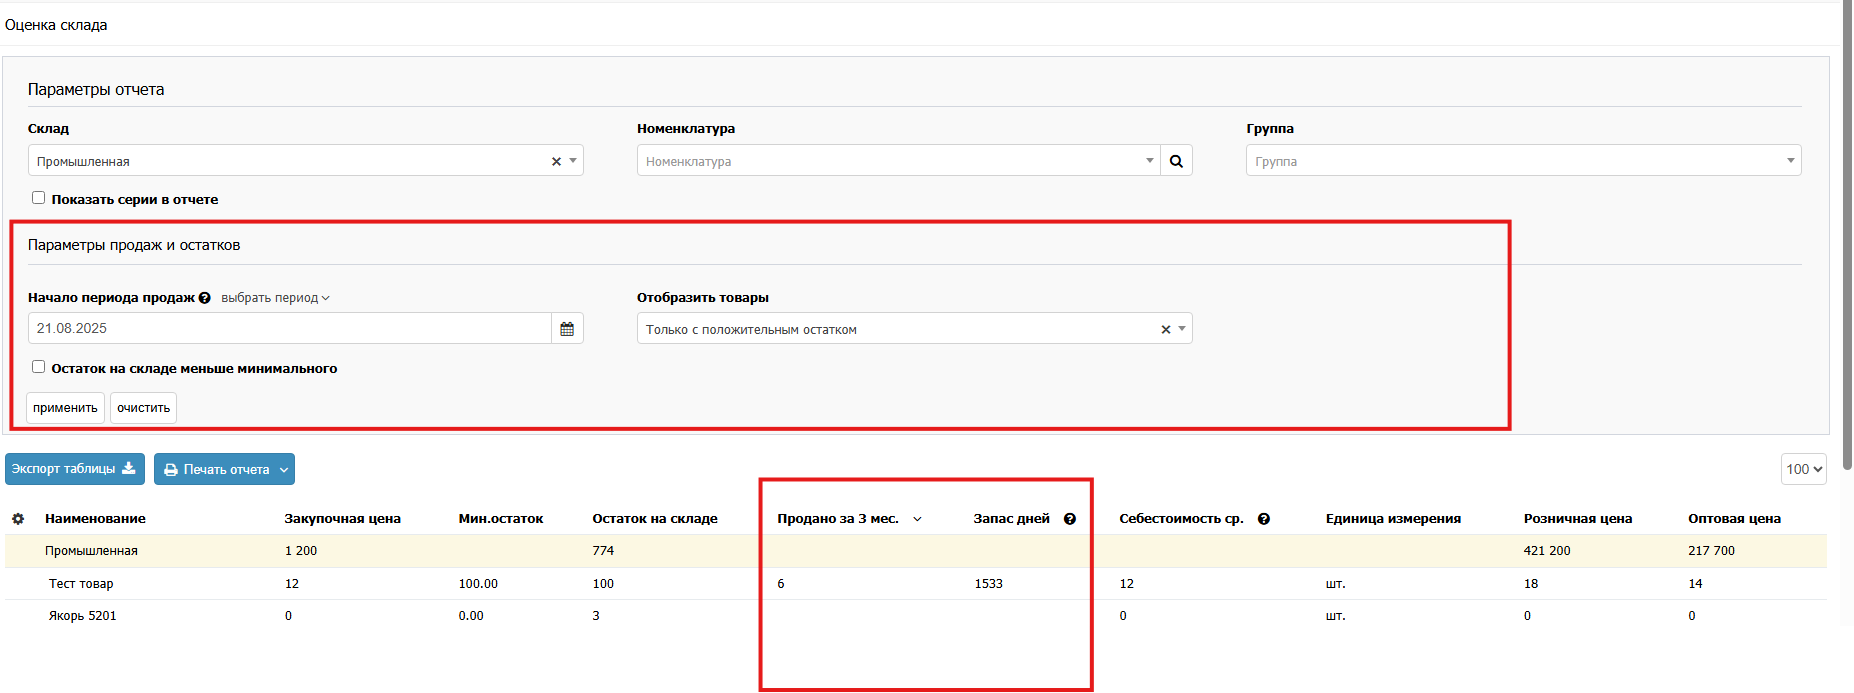This screenshot has width=1854, height=693.
Task: Toggle Остаток на складе меньше минимального checkbox
Action: point(38,367)
